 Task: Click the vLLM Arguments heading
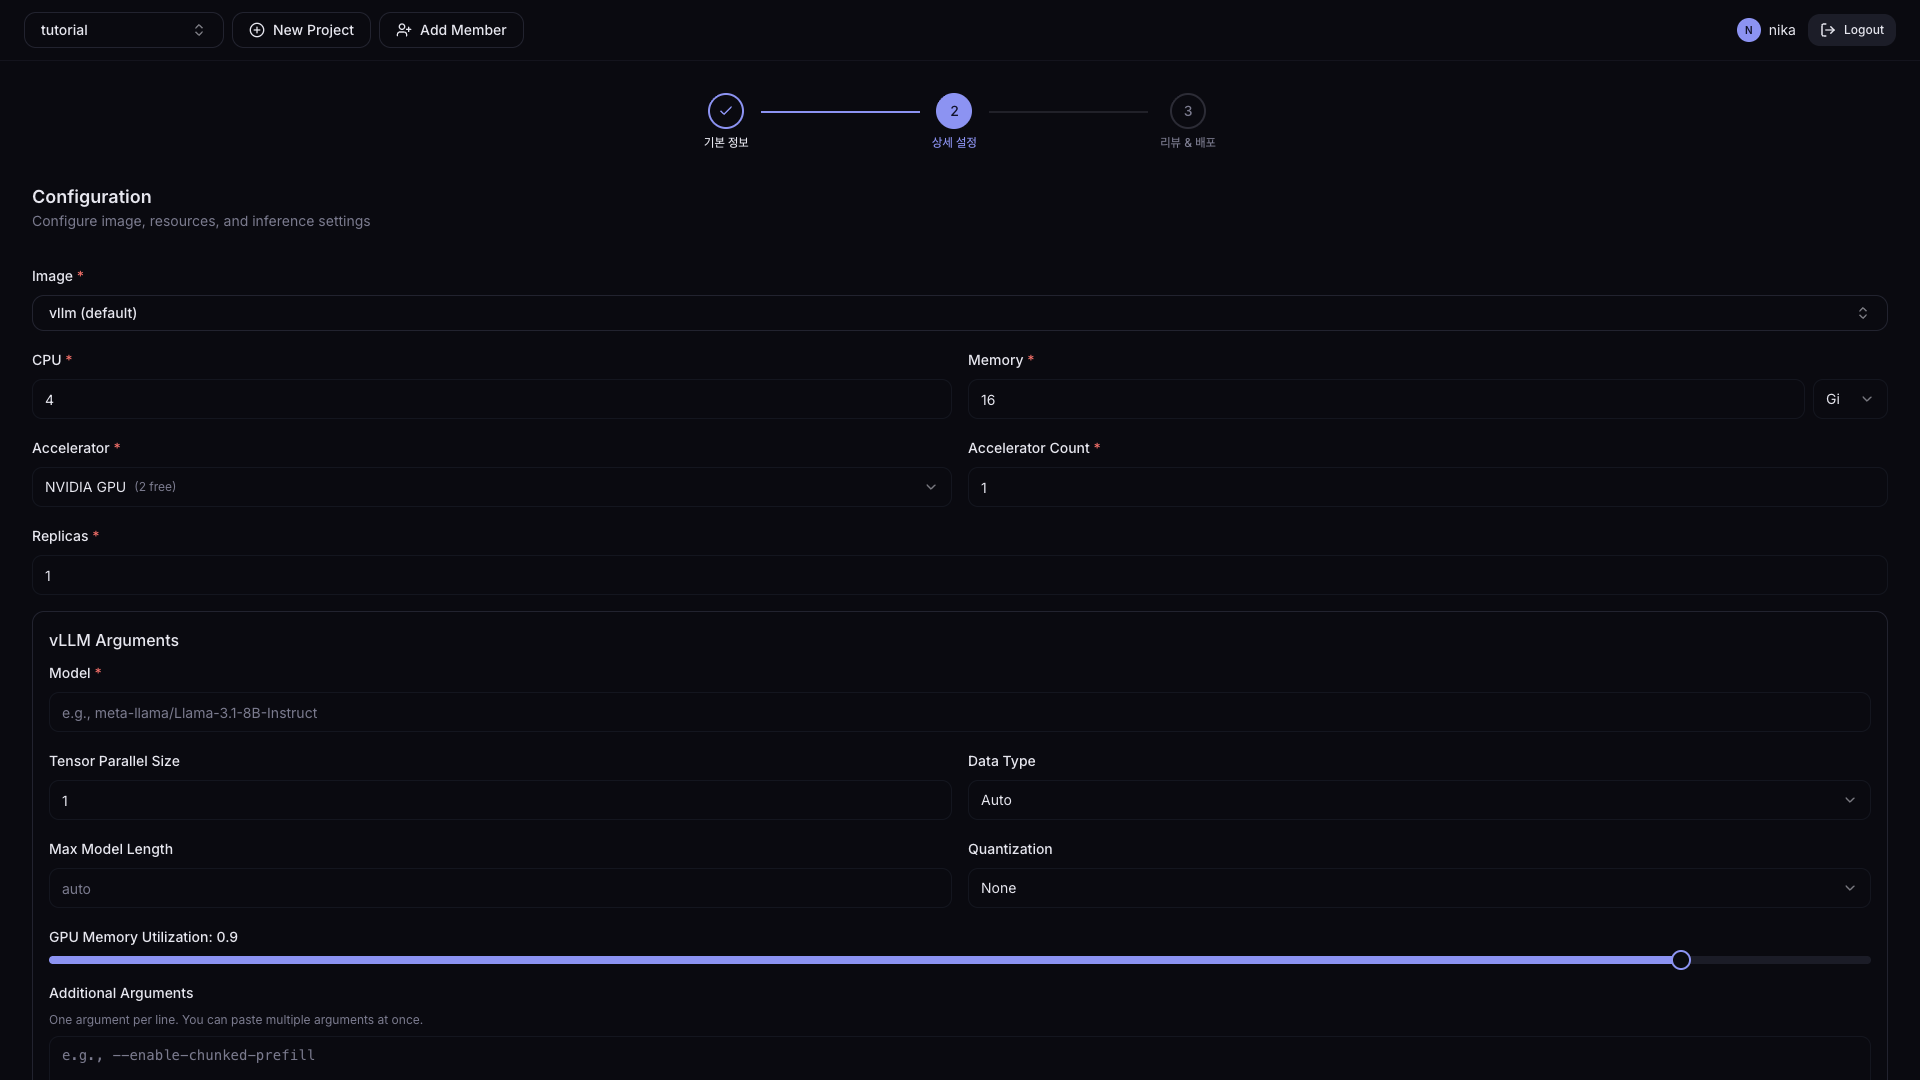pyautogui.click(x=114, y=640)
